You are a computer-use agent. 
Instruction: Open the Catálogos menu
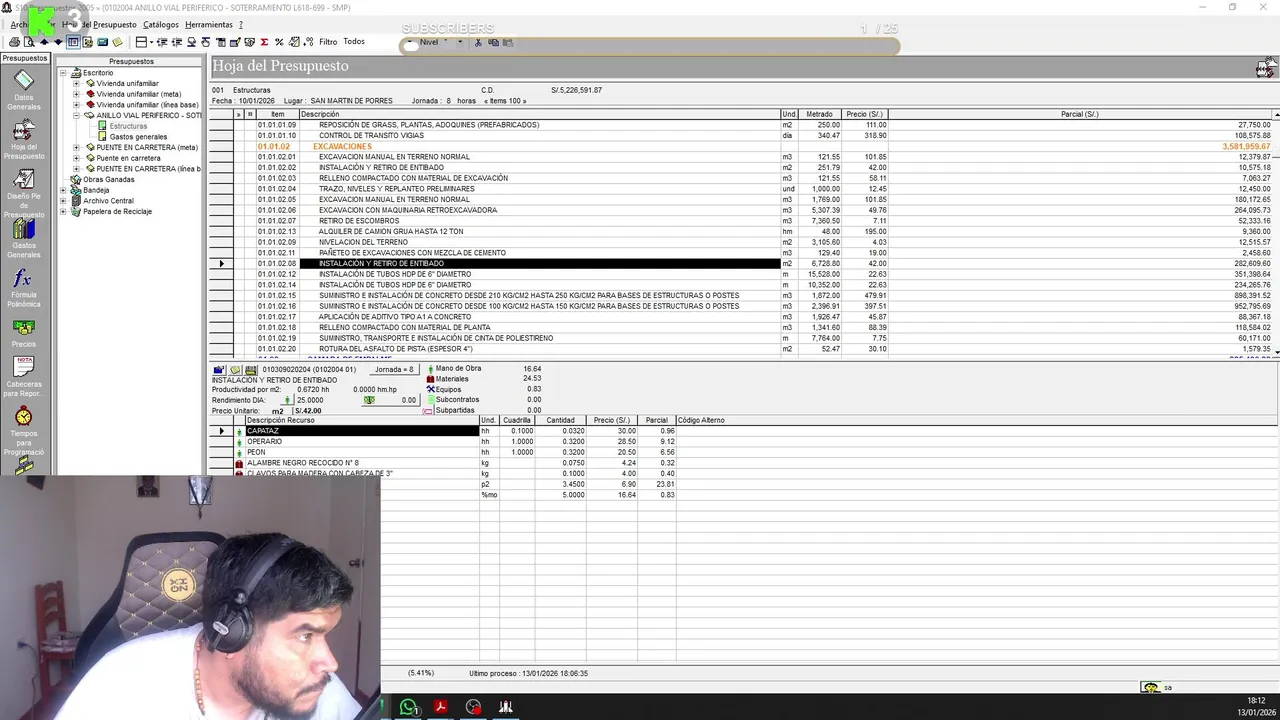161,24
